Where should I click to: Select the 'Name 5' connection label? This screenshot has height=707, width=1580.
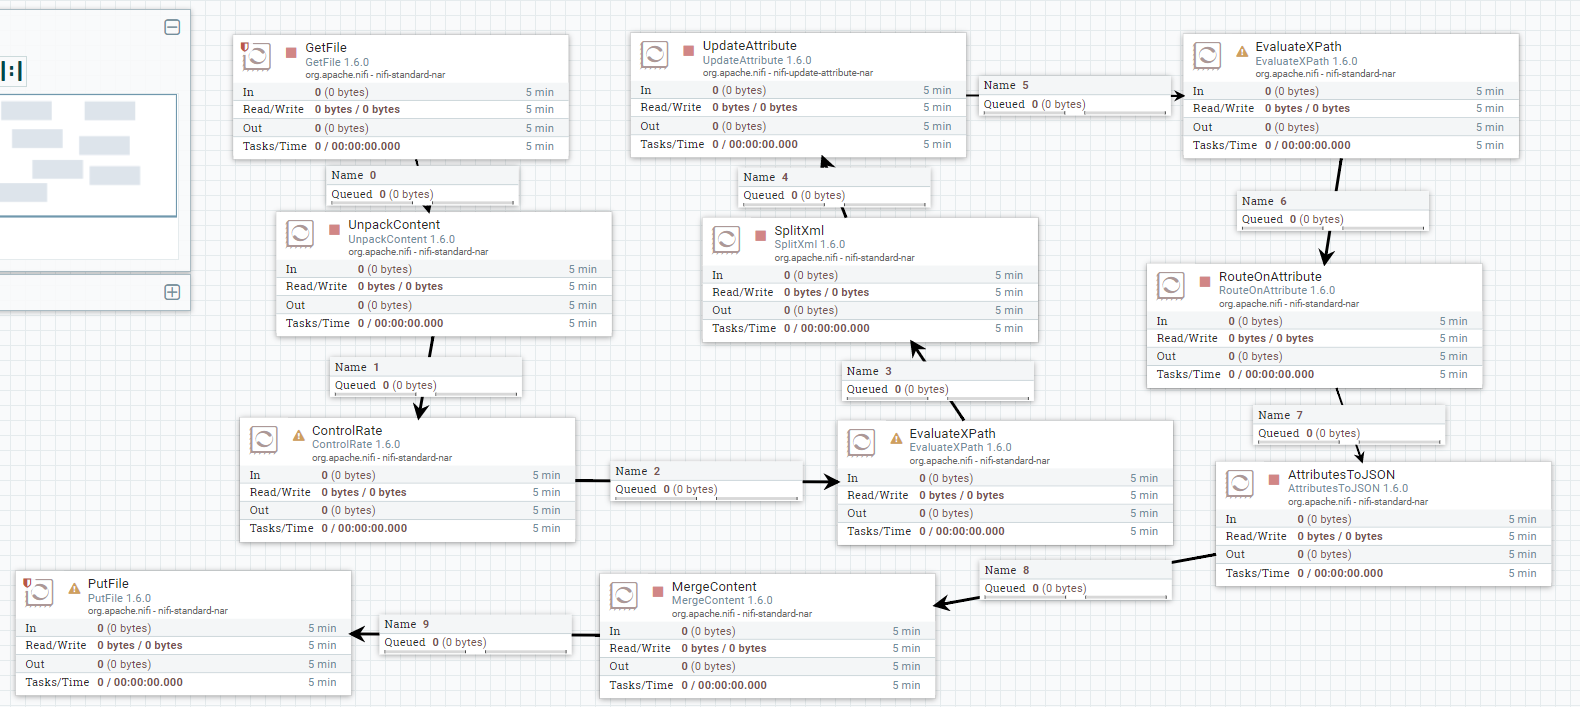click(1005, 86)
